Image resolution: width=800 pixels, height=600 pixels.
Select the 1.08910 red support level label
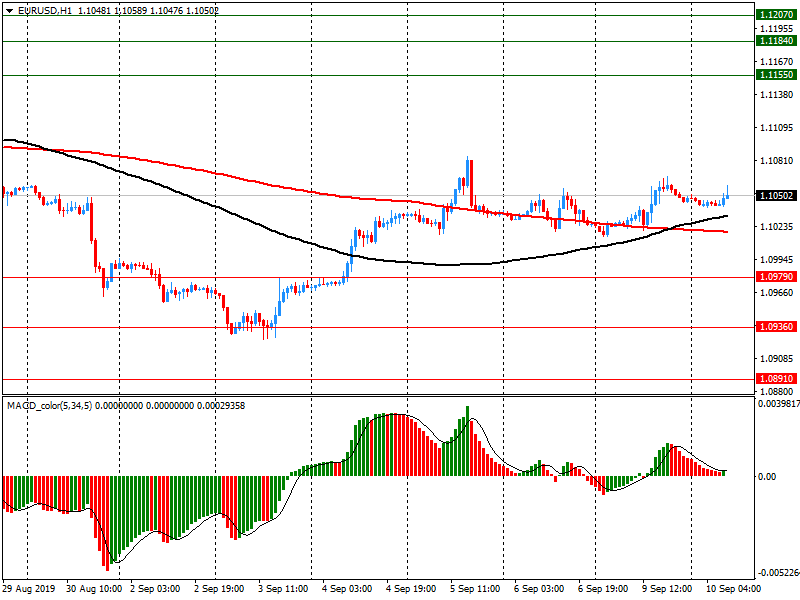(x=776, y=379)
